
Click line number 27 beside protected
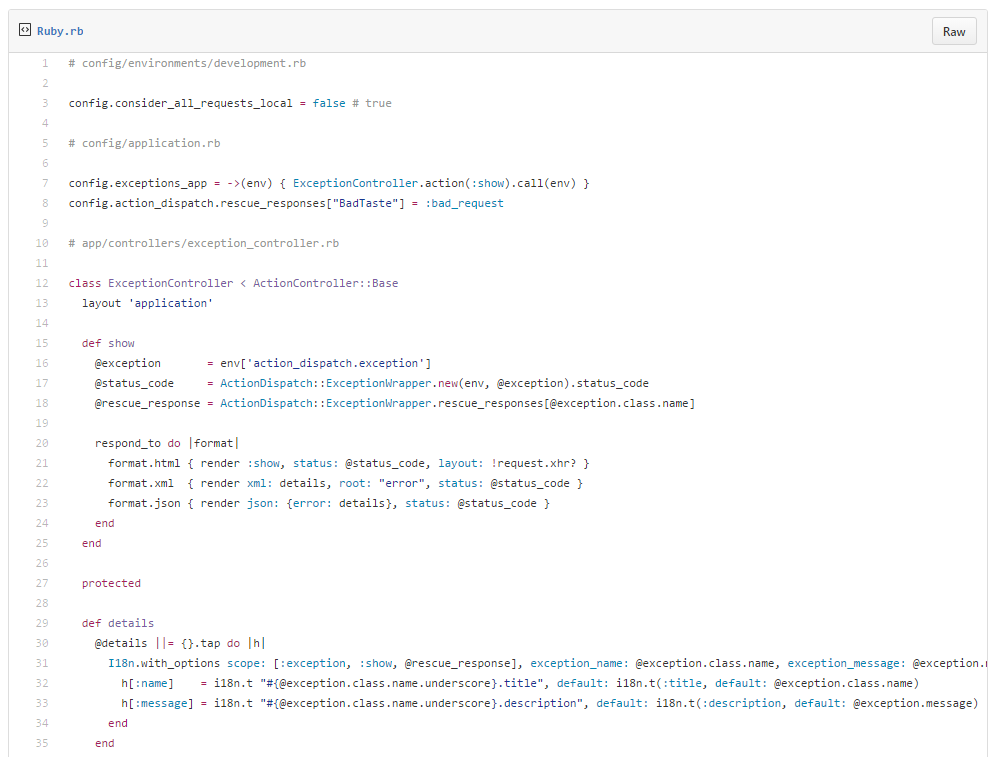coord(42,583)
